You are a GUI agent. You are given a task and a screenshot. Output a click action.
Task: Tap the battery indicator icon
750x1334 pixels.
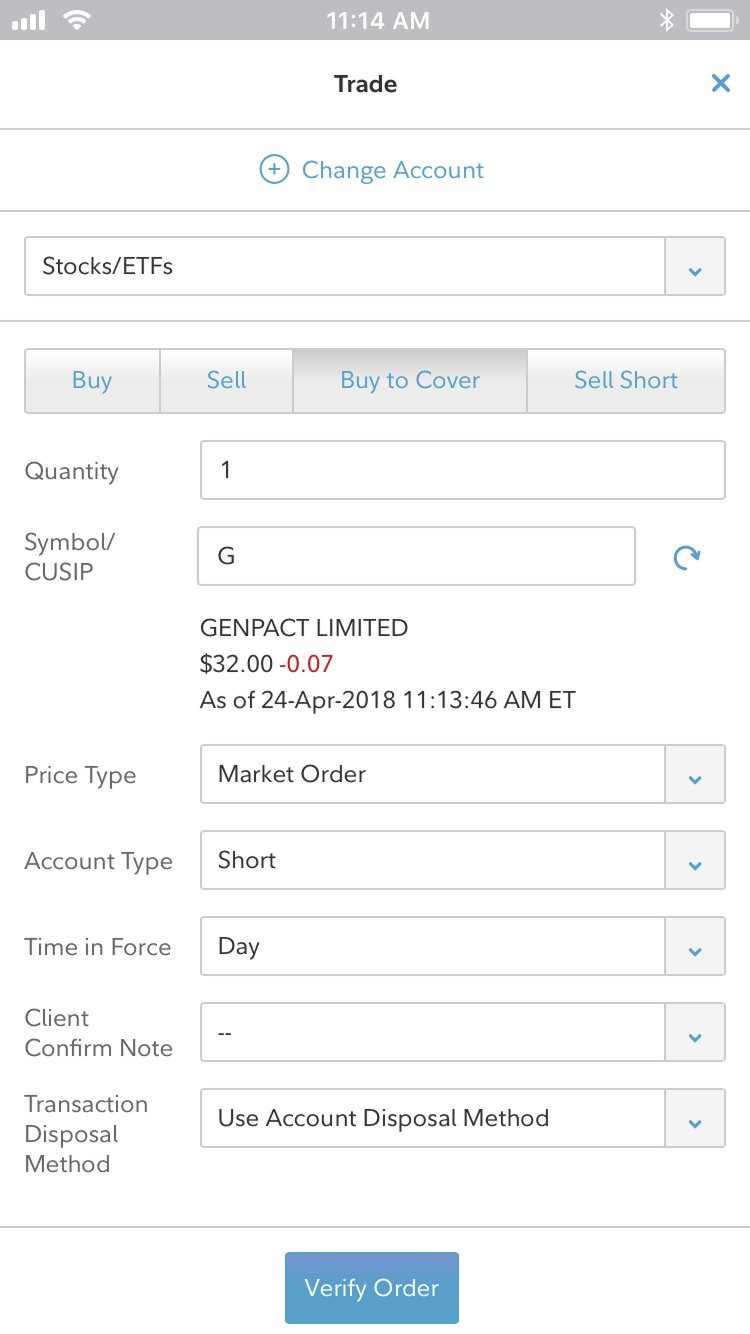coord(711,20)
